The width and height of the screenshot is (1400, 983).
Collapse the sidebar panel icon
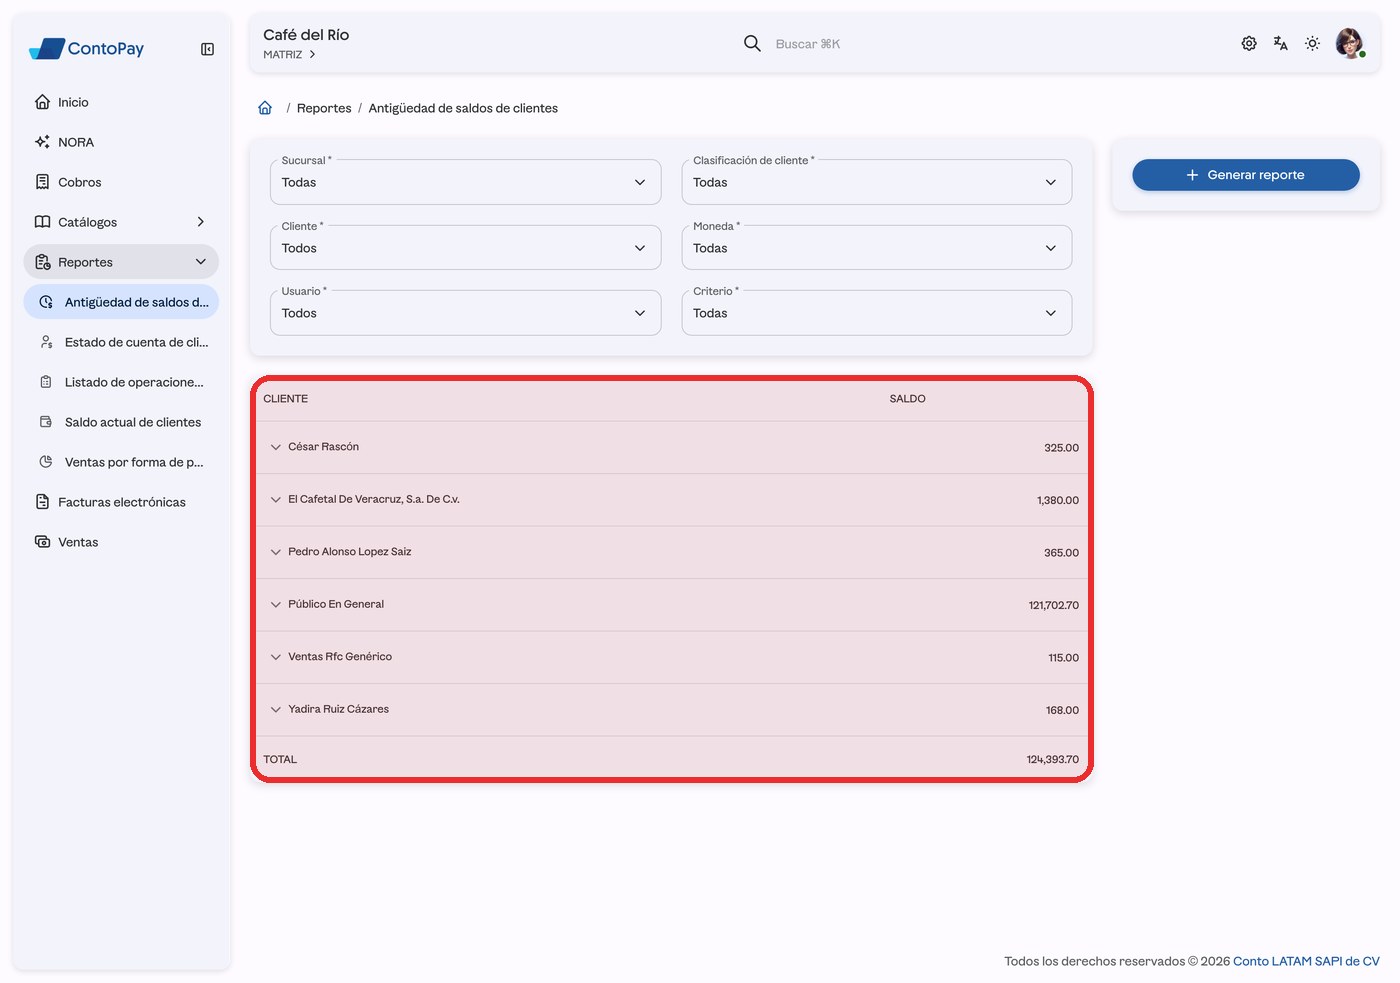(207, 49)
